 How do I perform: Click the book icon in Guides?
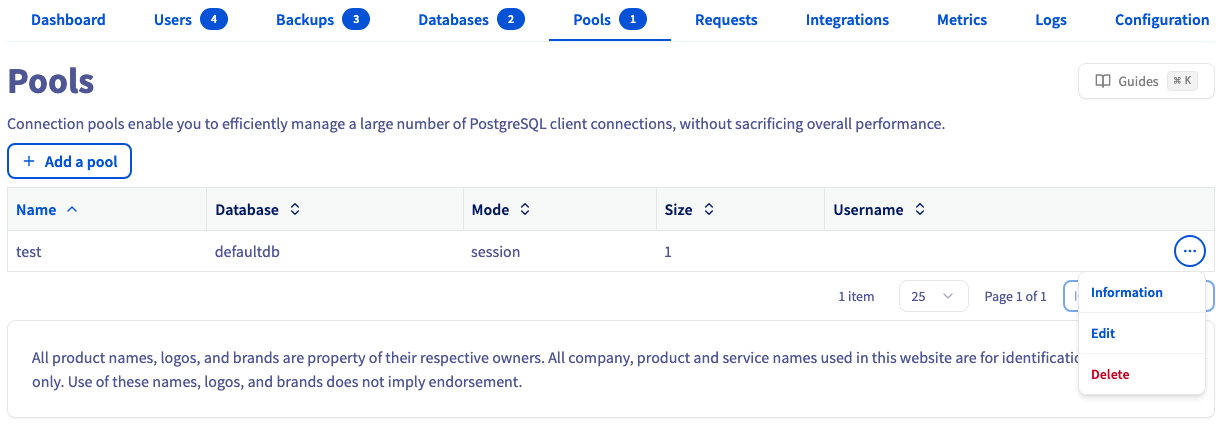[x=1103, y=82]
